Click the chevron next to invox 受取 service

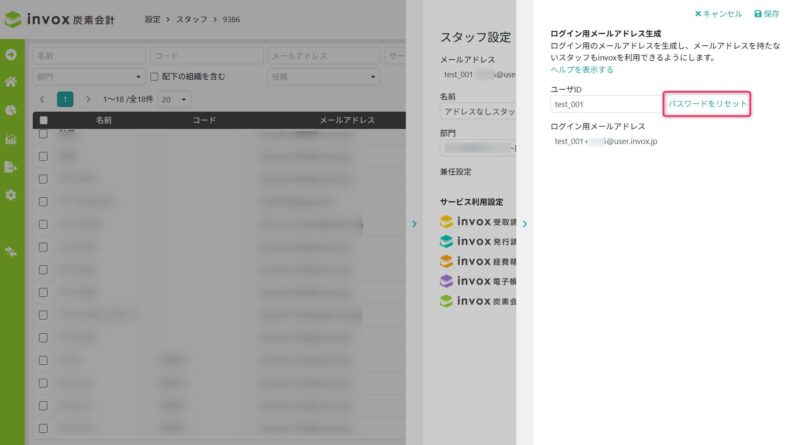click(524, 224)
